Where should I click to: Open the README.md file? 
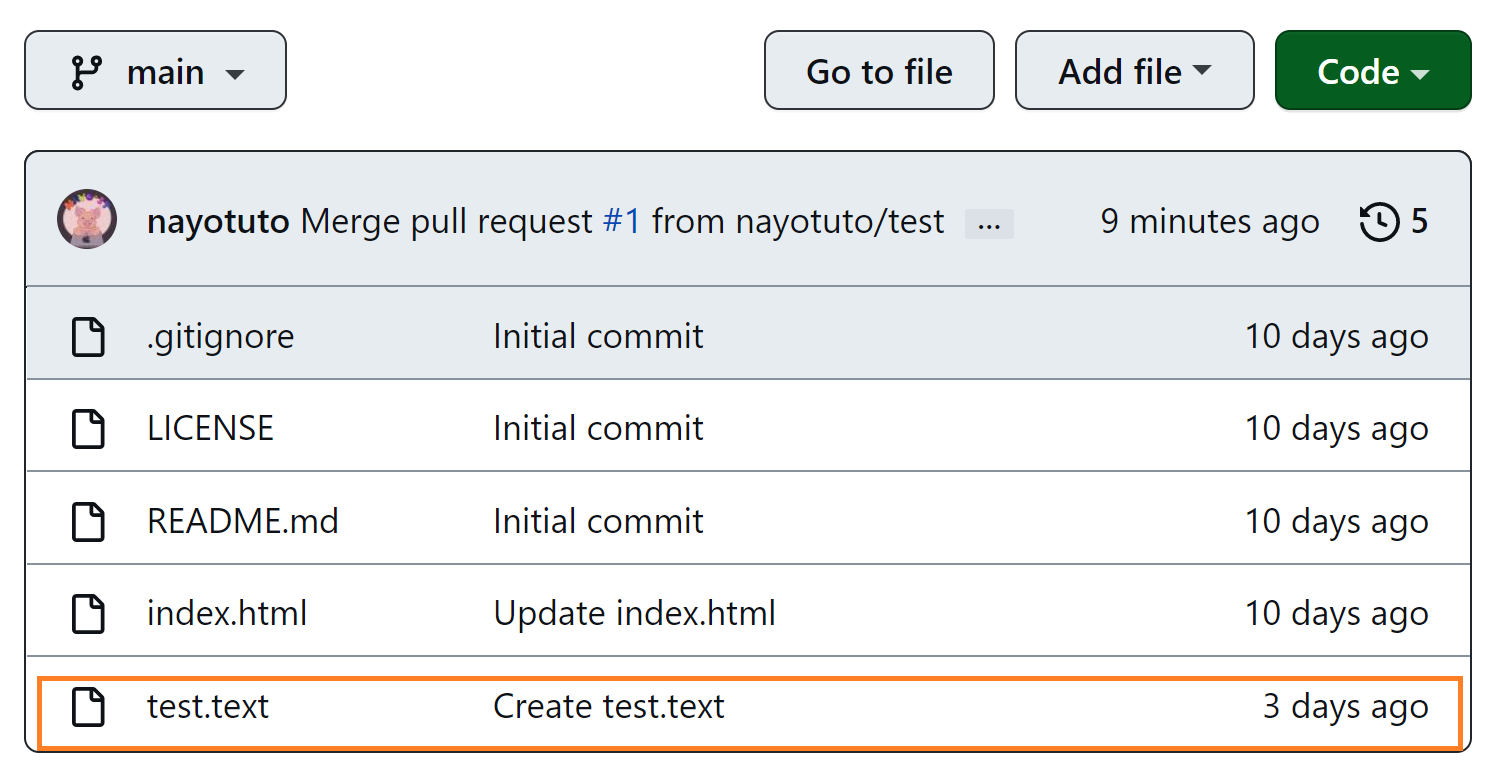point(242,522)
